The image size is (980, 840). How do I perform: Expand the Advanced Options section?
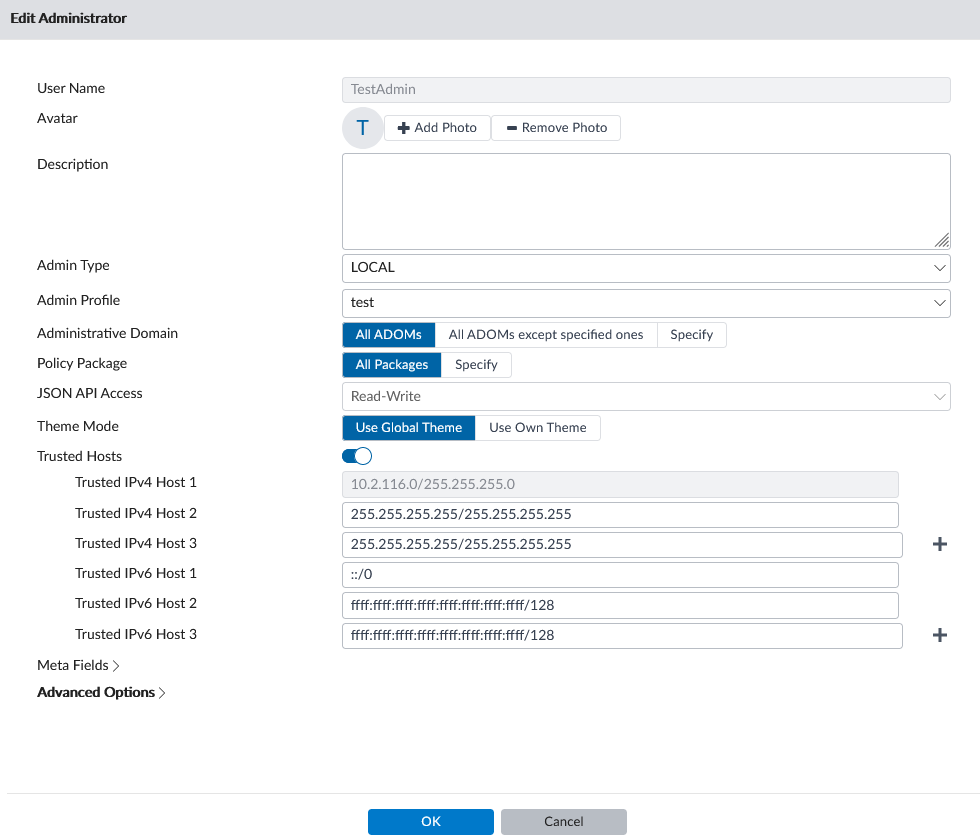(x=101, y=692)
